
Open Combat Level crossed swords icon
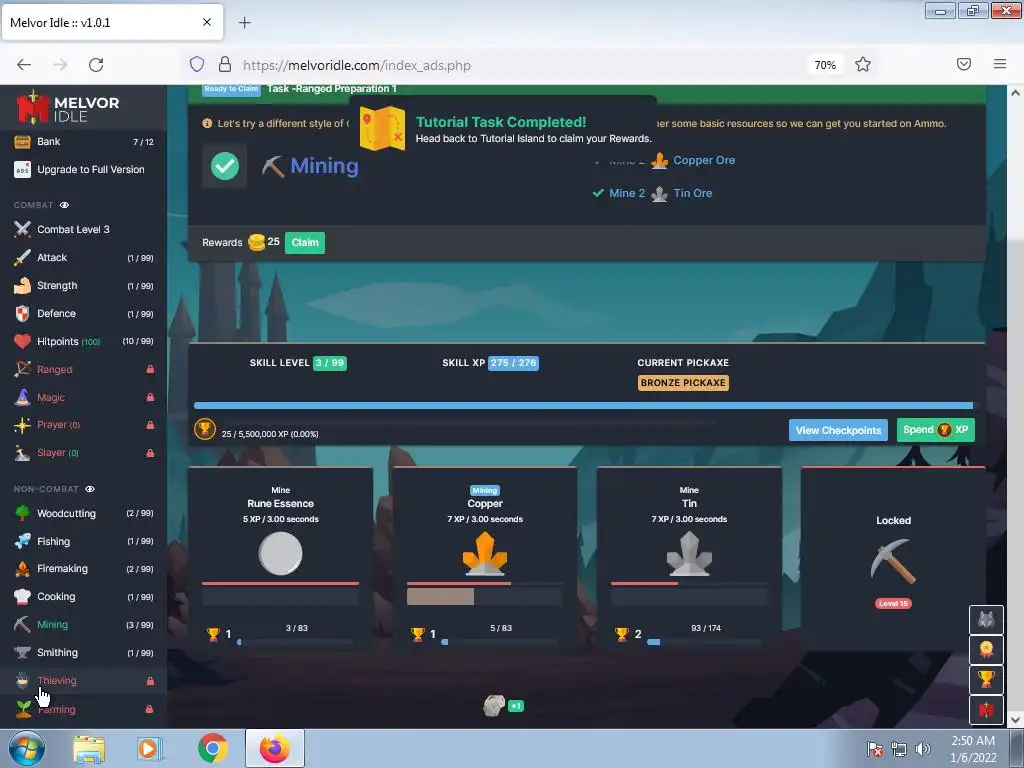click(22, 229)
